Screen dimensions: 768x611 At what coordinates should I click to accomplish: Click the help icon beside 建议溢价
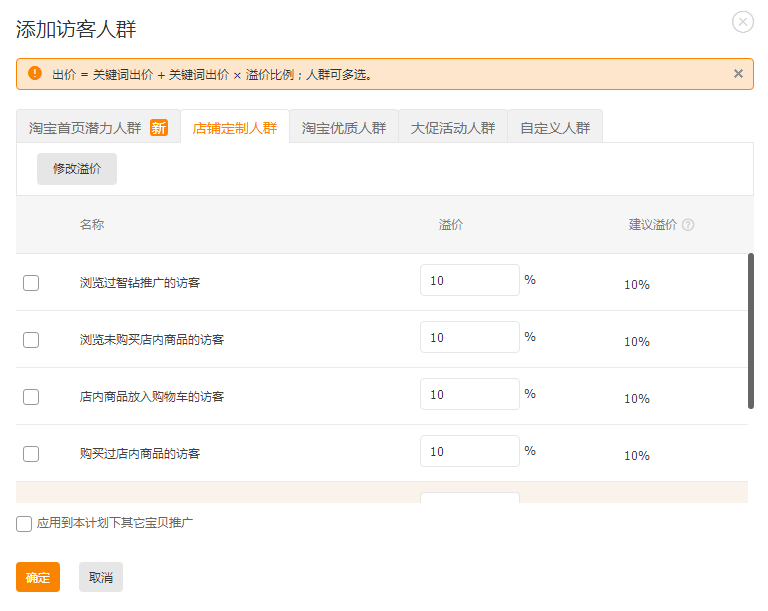[688, 225]
